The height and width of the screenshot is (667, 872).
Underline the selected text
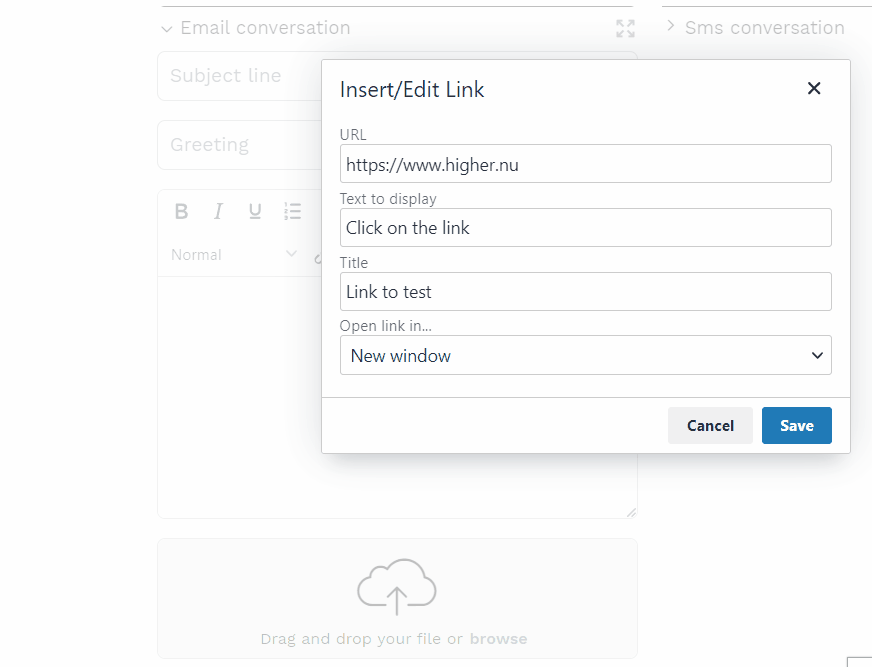pyautogui.click(x=255, y=211)
